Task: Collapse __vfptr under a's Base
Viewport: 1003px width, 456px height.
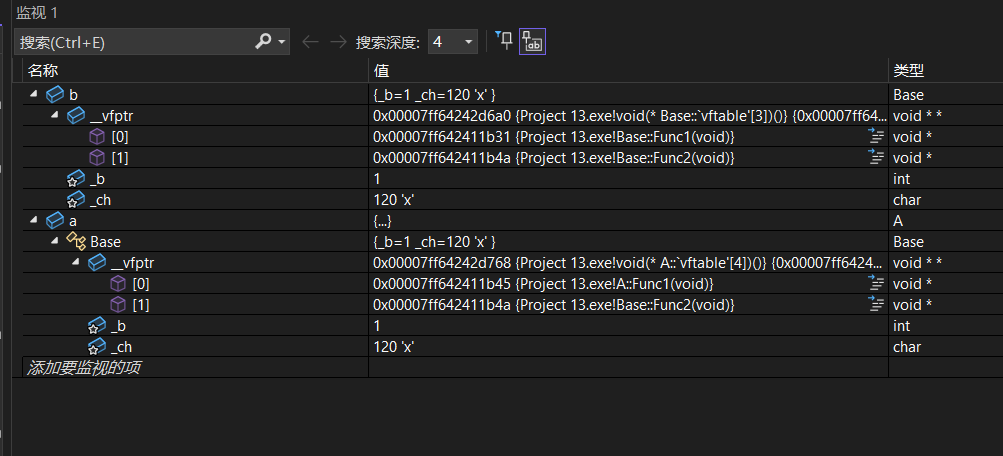Action: (x=76, y=262)
